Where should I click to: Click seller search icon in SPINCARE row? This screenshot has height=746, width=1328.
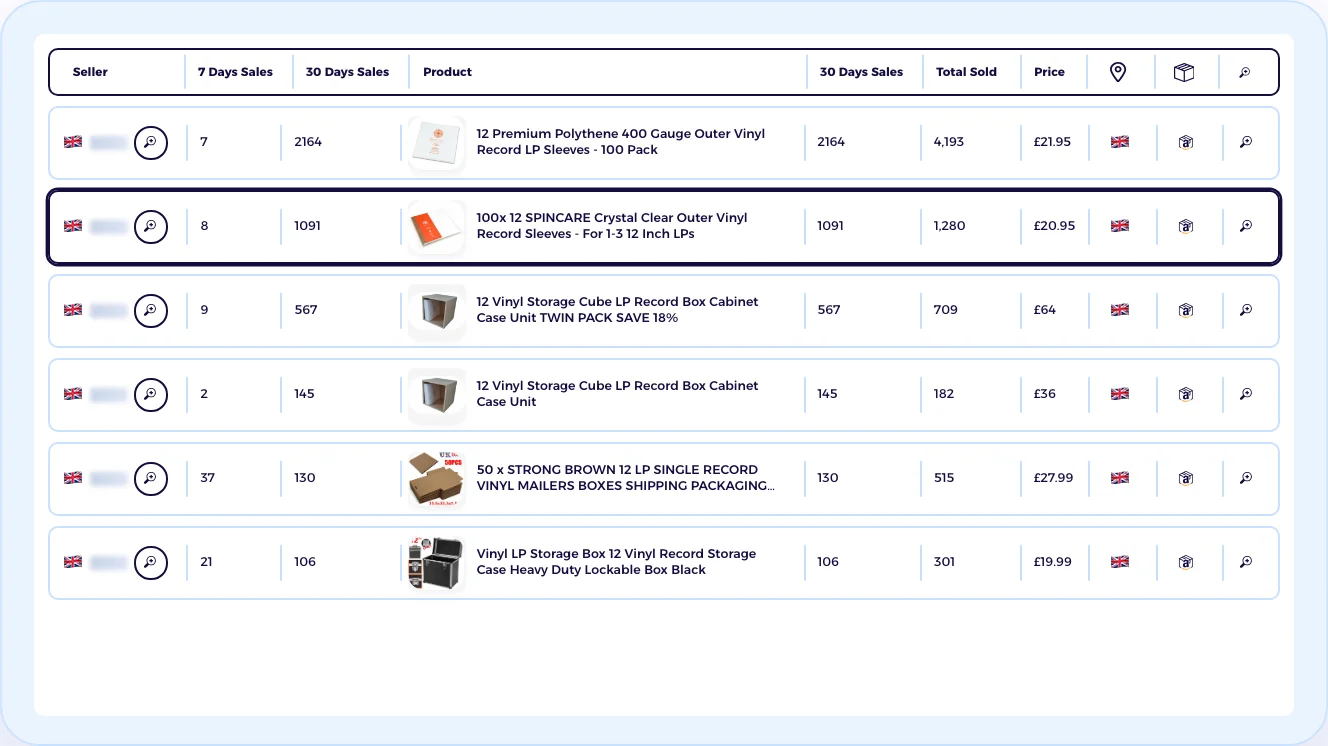[151, 226]
